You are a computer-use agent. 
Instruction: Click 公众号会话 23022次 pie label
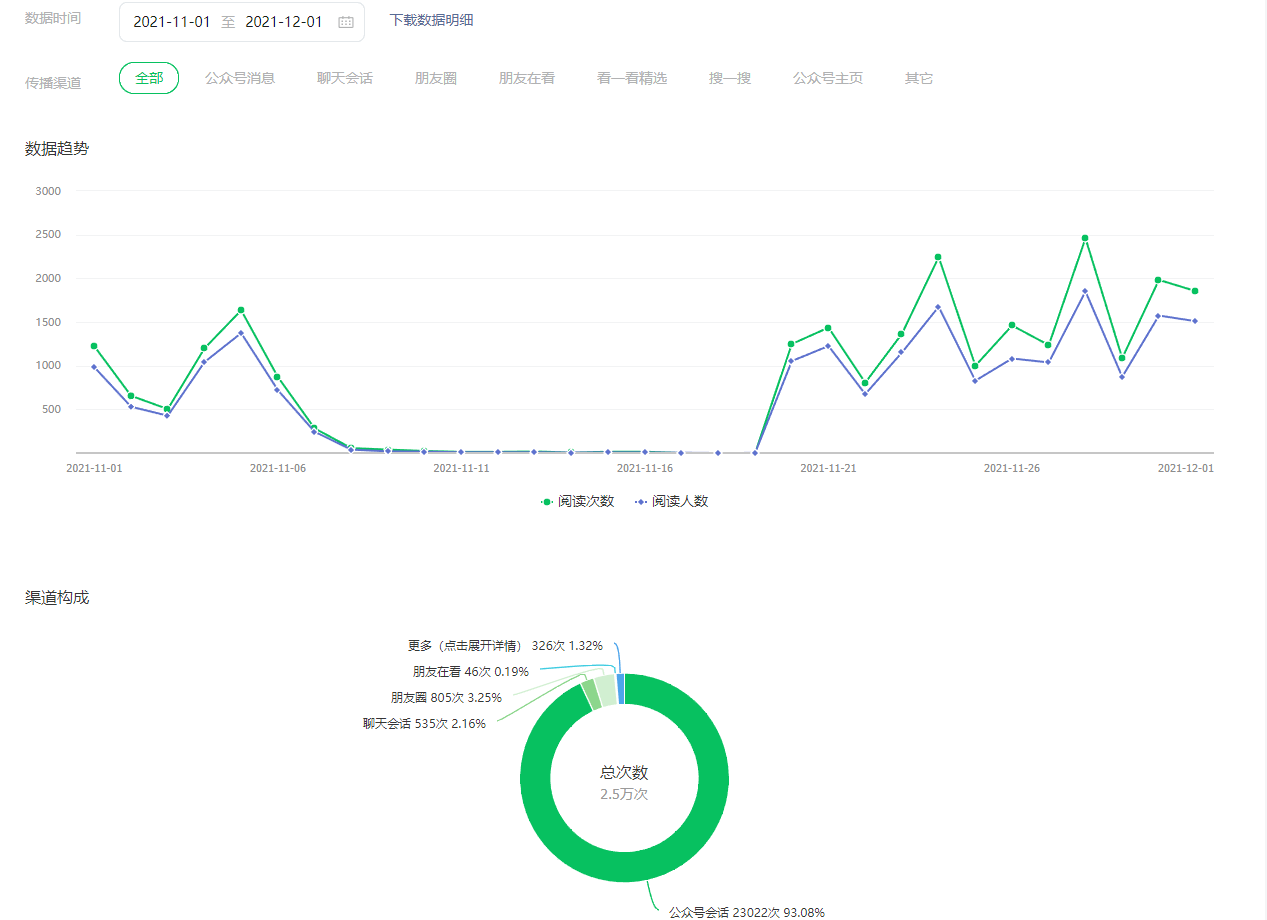click(x=746, y=911)
